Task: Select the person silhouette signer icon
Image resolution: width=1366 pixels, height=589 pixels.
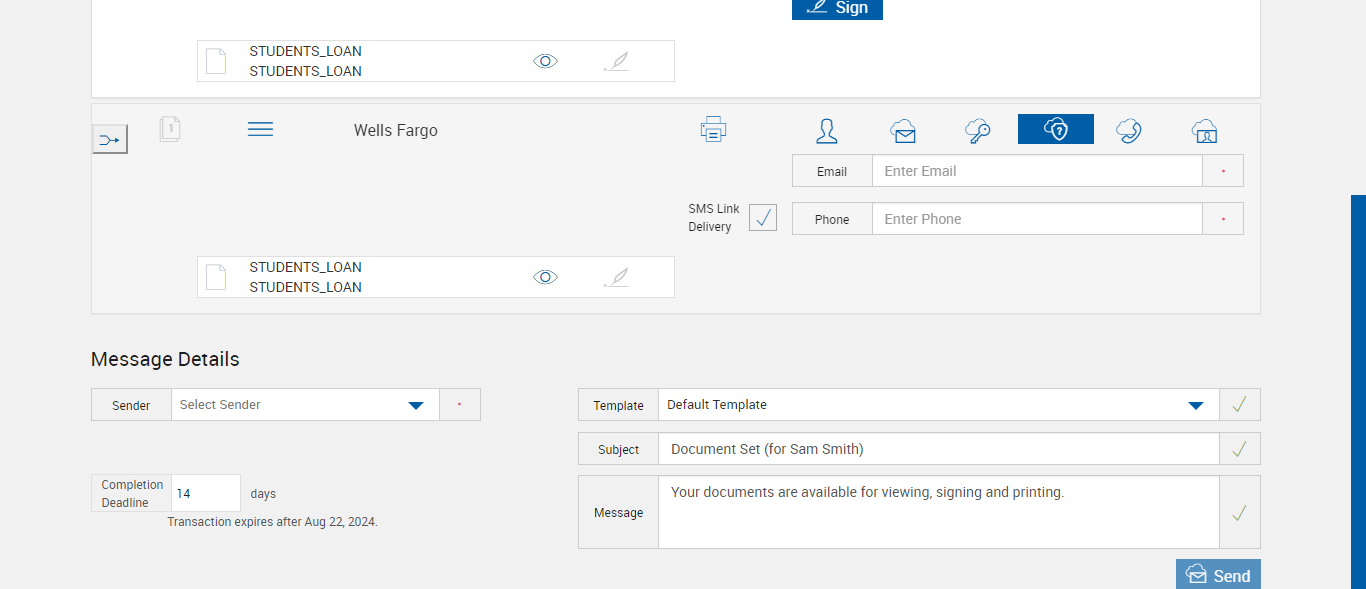Action: [x=827, y=130]
